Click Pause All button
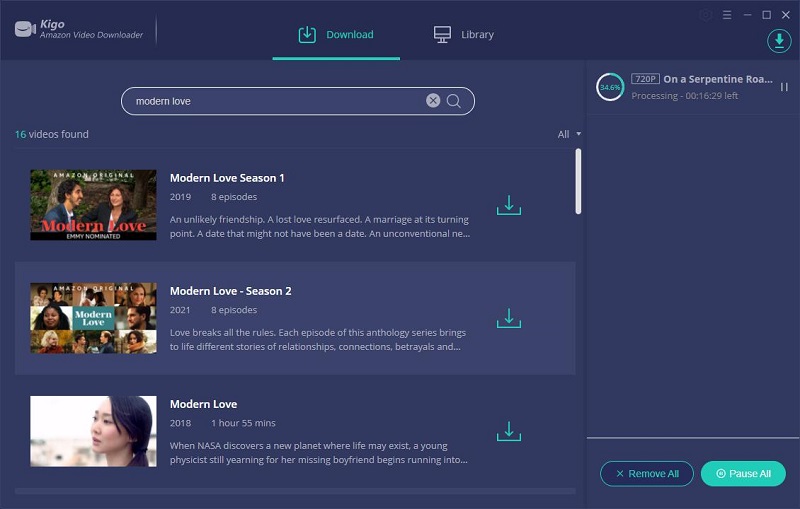Viewport: 800px width, 509px height. click(743, 474)
